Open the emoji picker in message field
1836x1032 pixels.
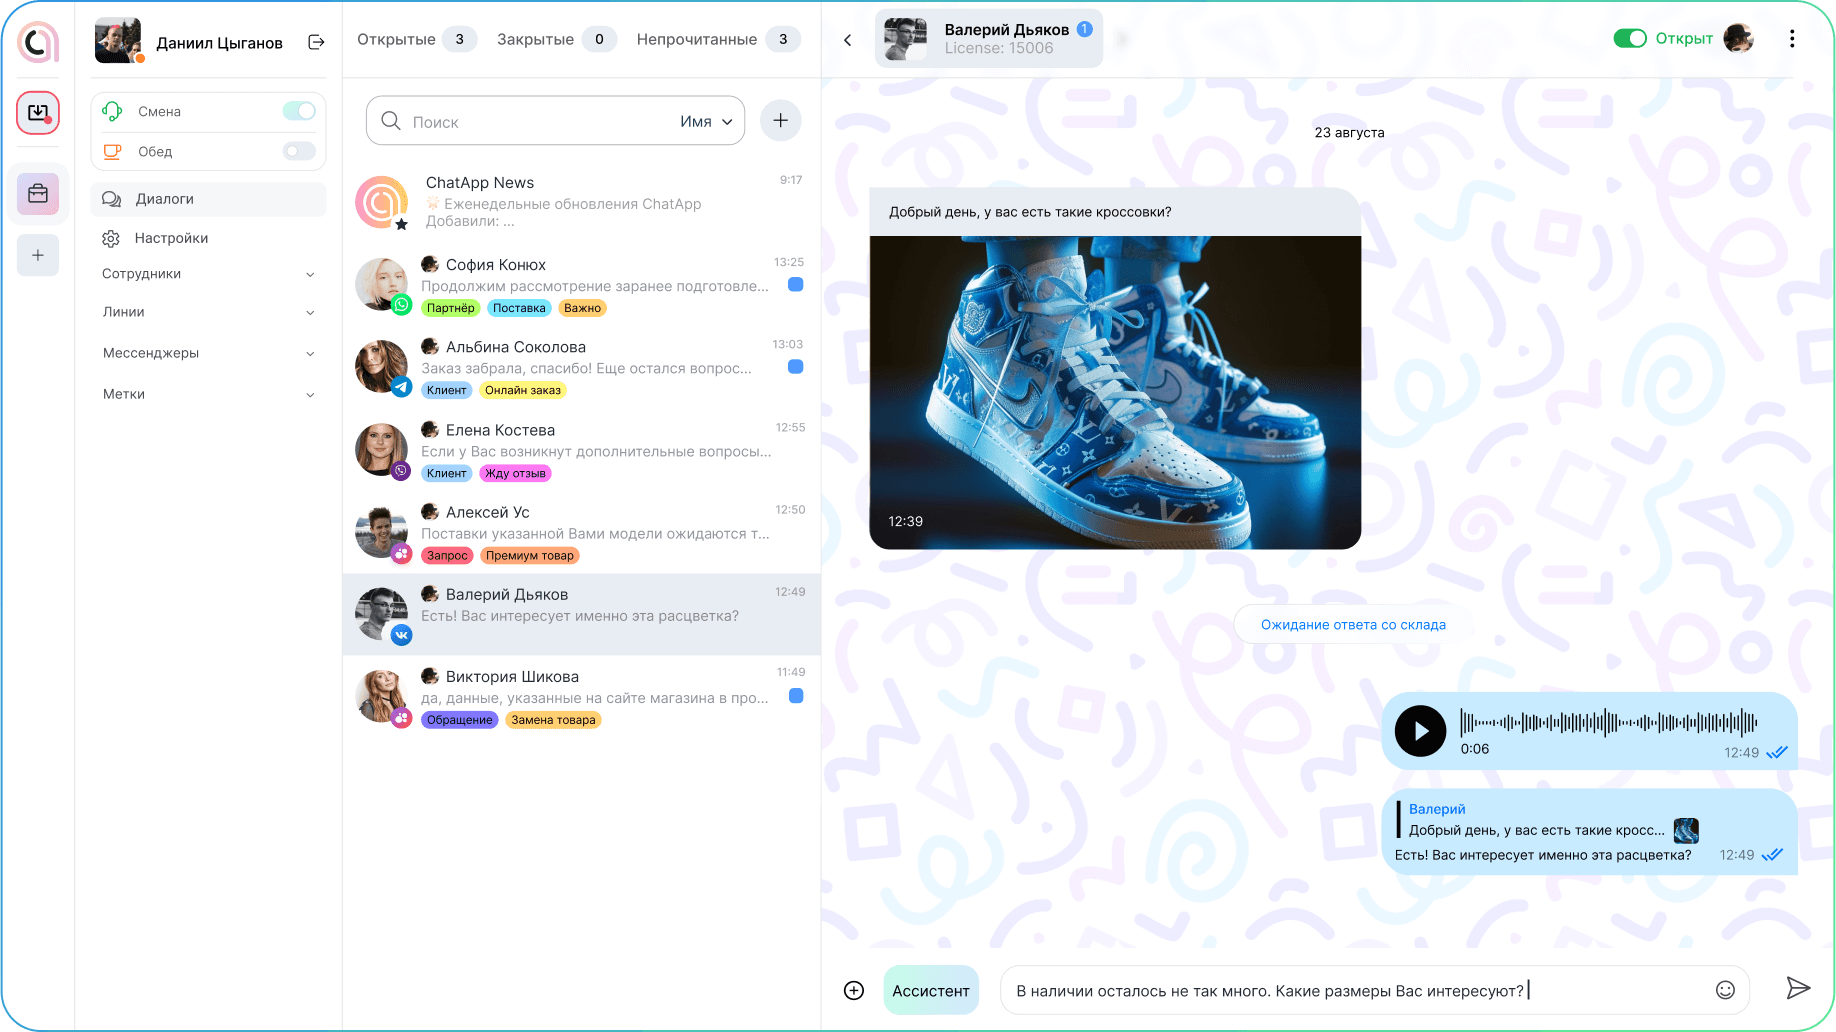pyautogui.click(x=1725, y=990)
